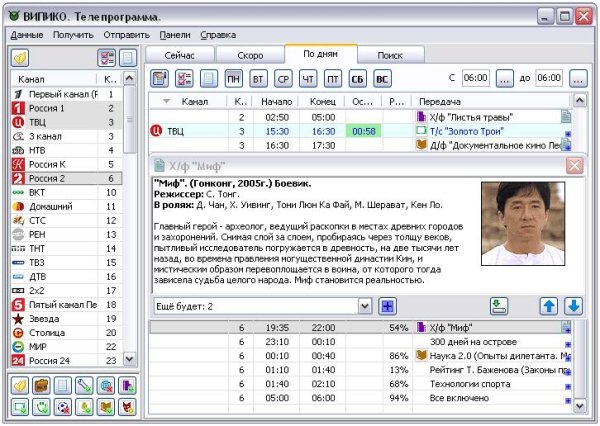Click Jackie Chan photo thumbnail
This screenshot has width=600, height=426.
click(523, 224)
